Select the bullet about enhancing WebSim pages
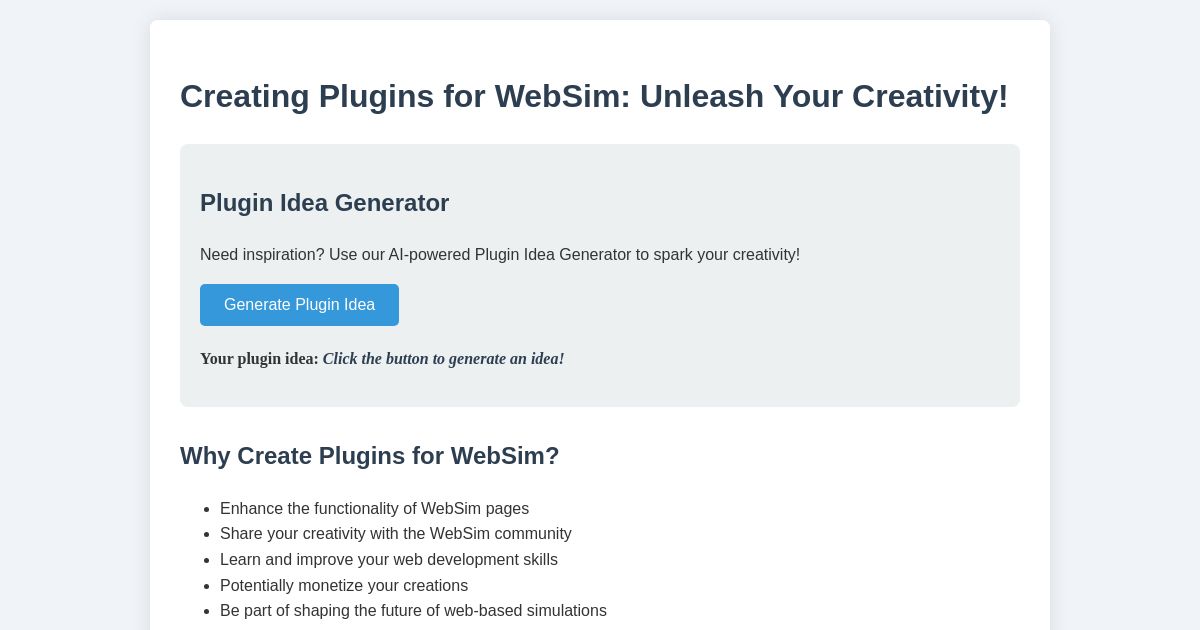The image size is (1200, 630). 374,508
